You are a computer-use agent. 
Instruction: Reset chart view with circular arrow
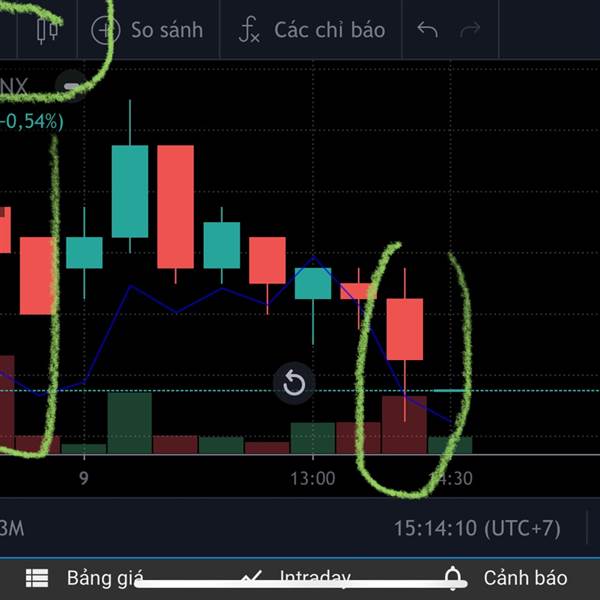294,383
